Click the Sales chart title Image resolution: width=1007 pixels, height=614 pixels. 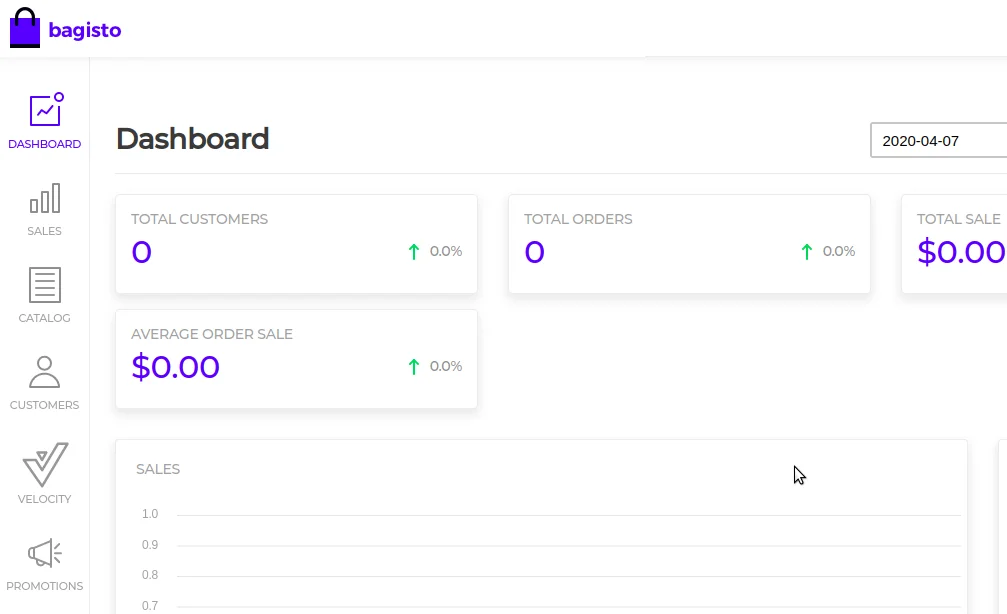pyautogui.click(x=158, y=469)
